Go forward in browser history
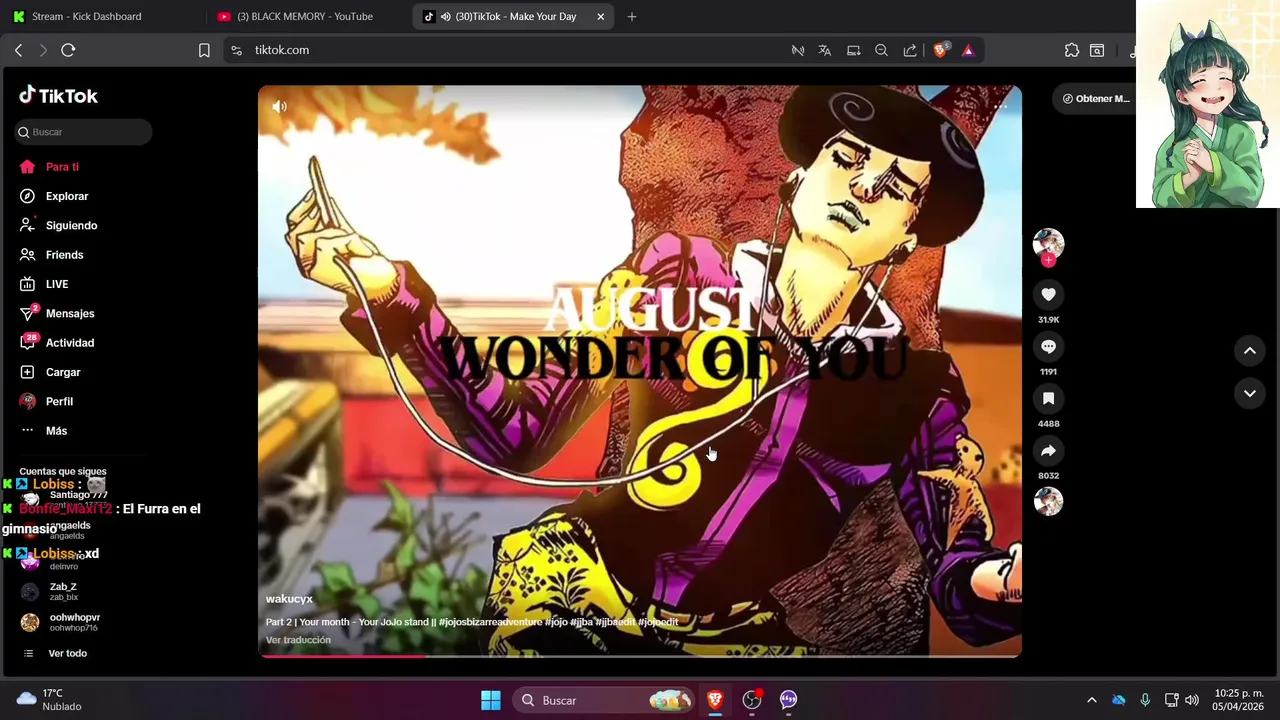The width and height of the screenshot is (1280, 720). pos(43,50)
